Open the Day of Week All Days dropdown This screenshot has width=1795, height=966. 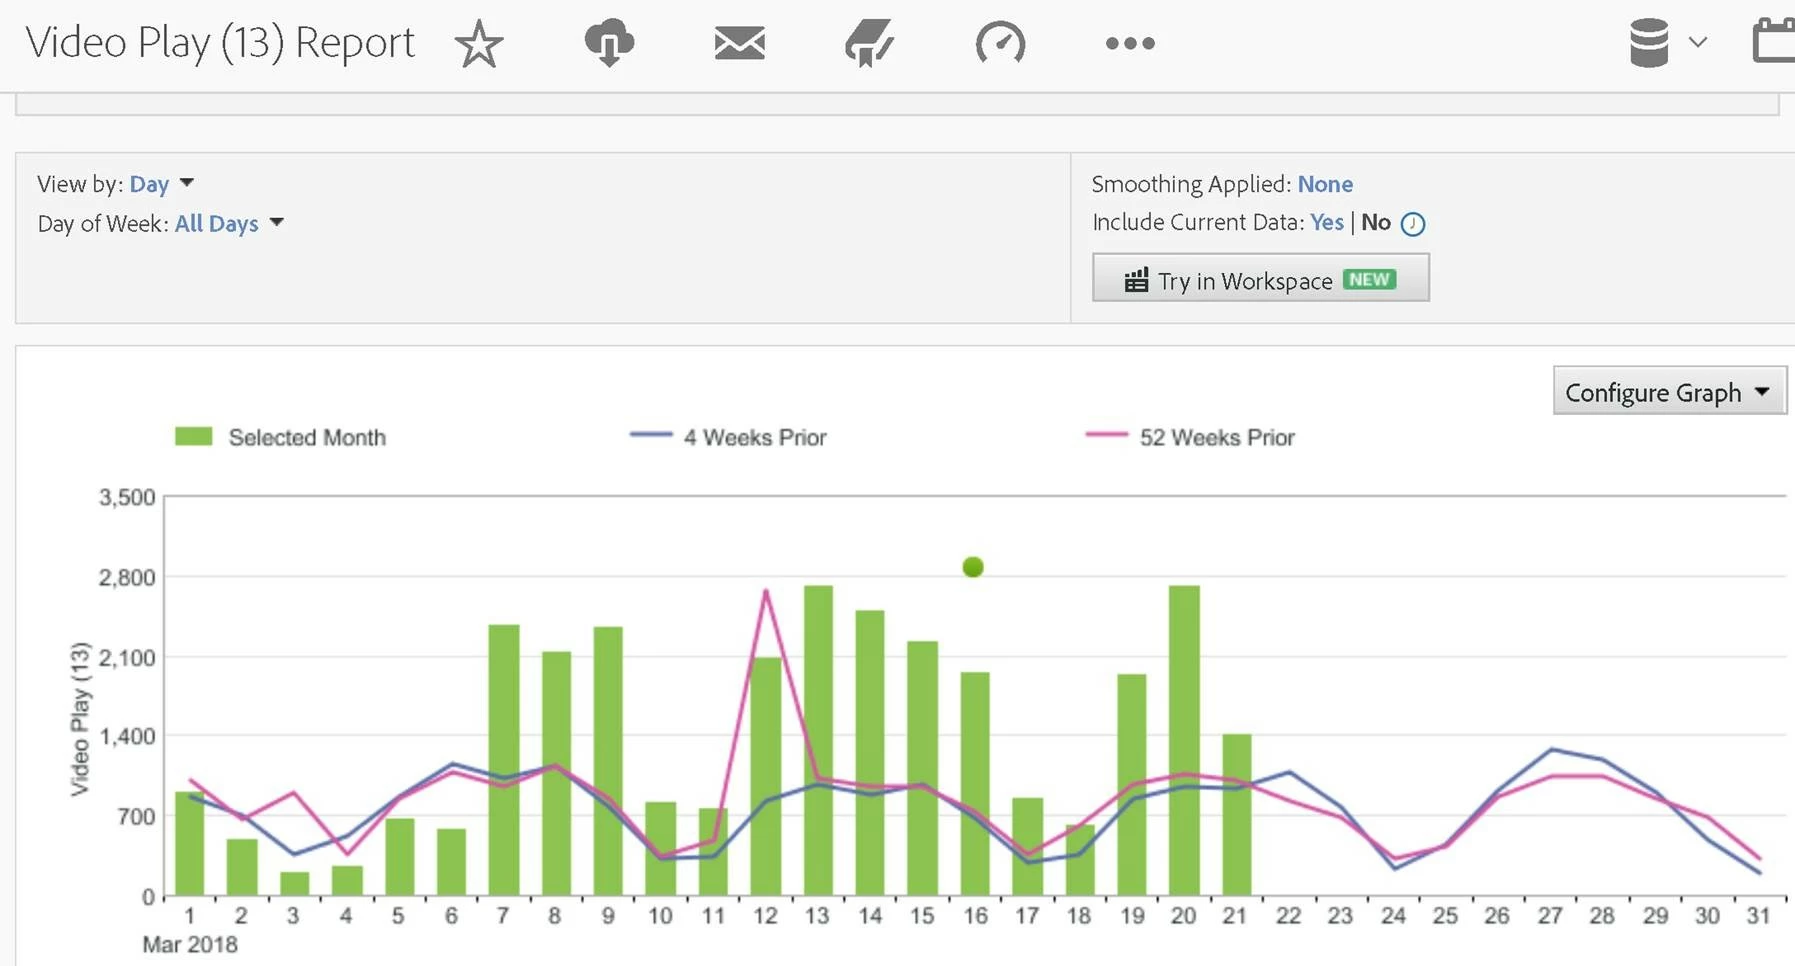point(229,223)
